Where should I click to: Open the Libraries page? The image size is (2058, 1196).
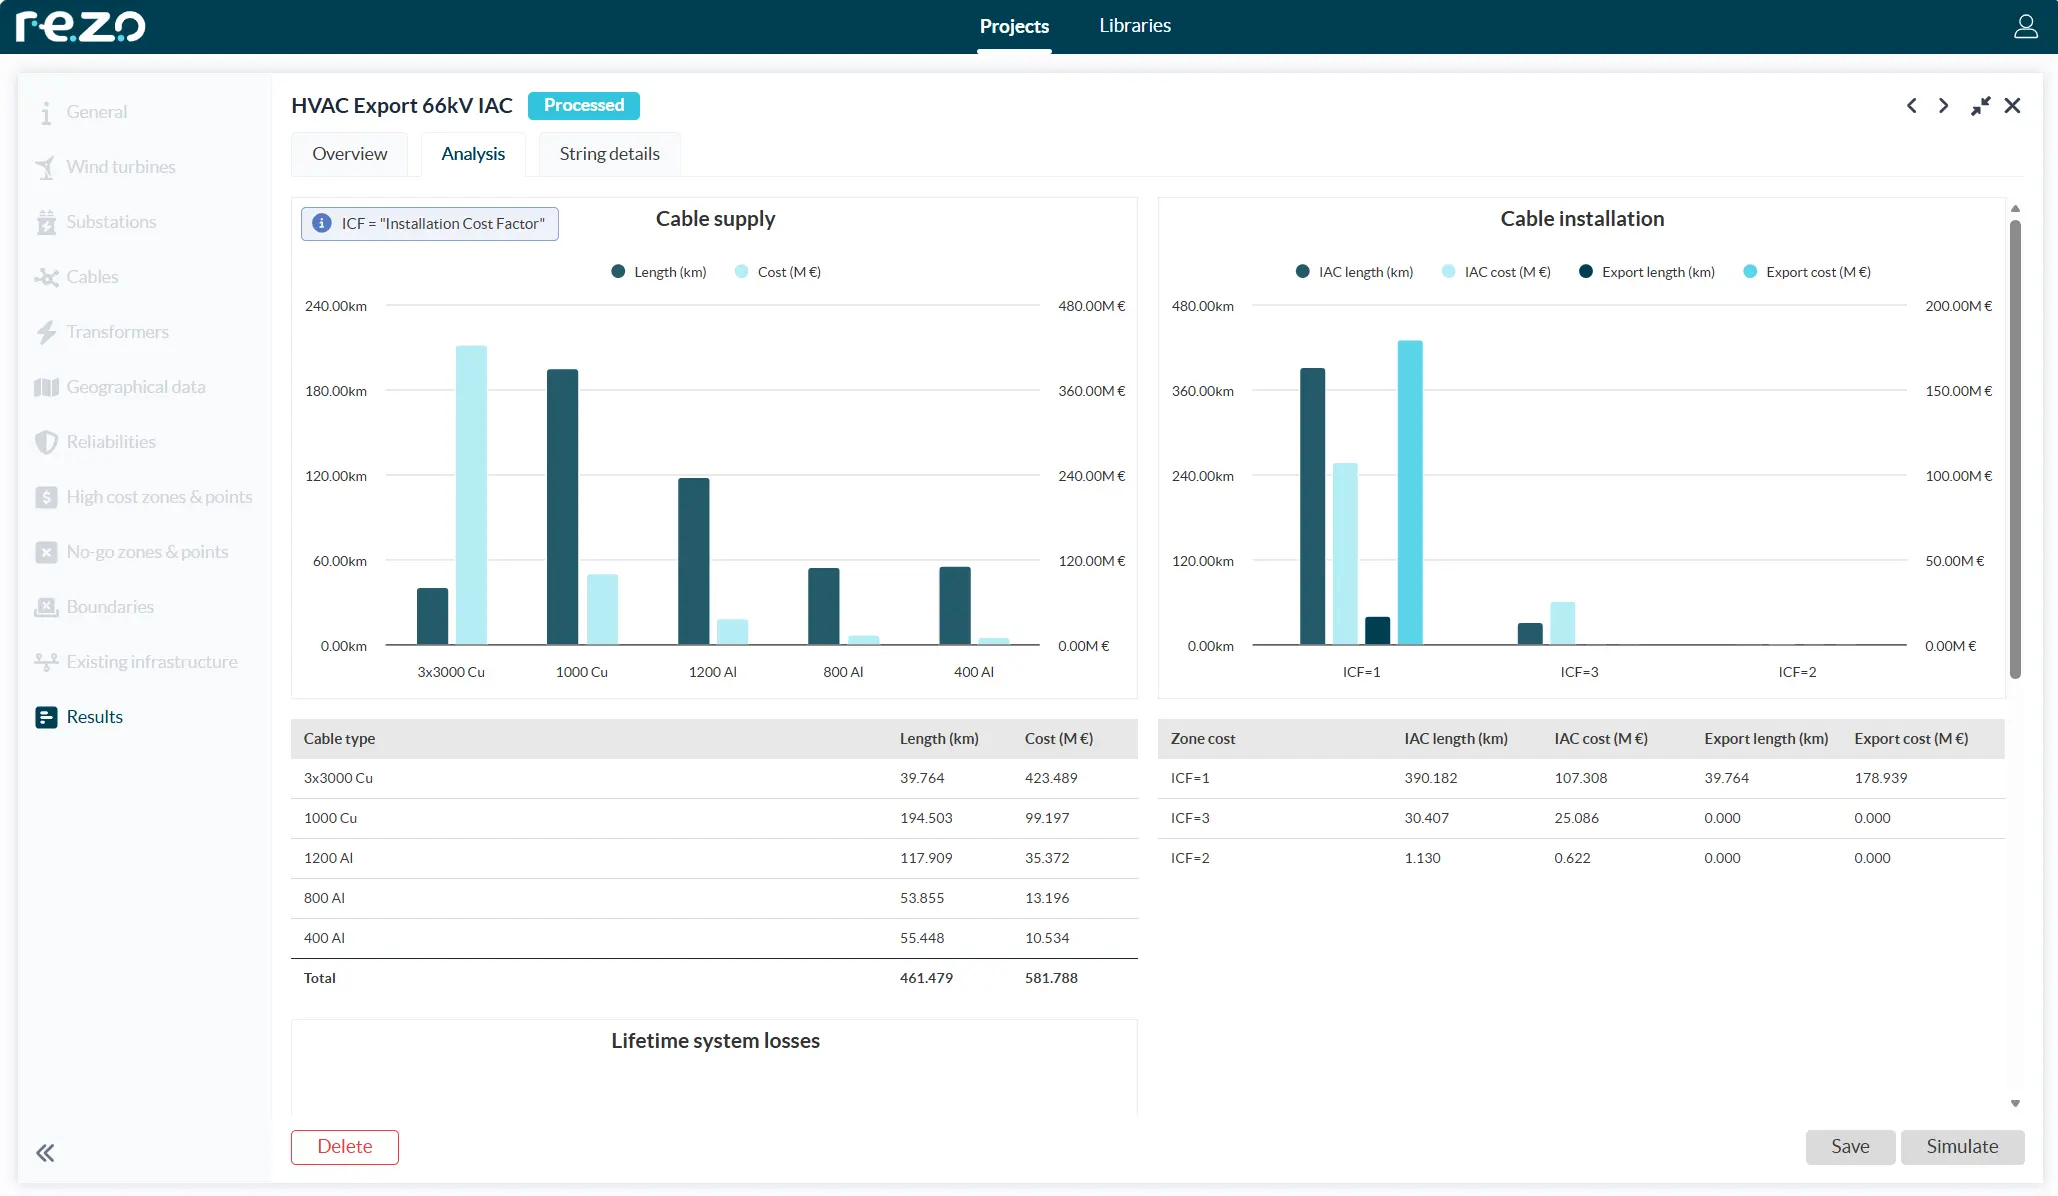coord(1134,25)
